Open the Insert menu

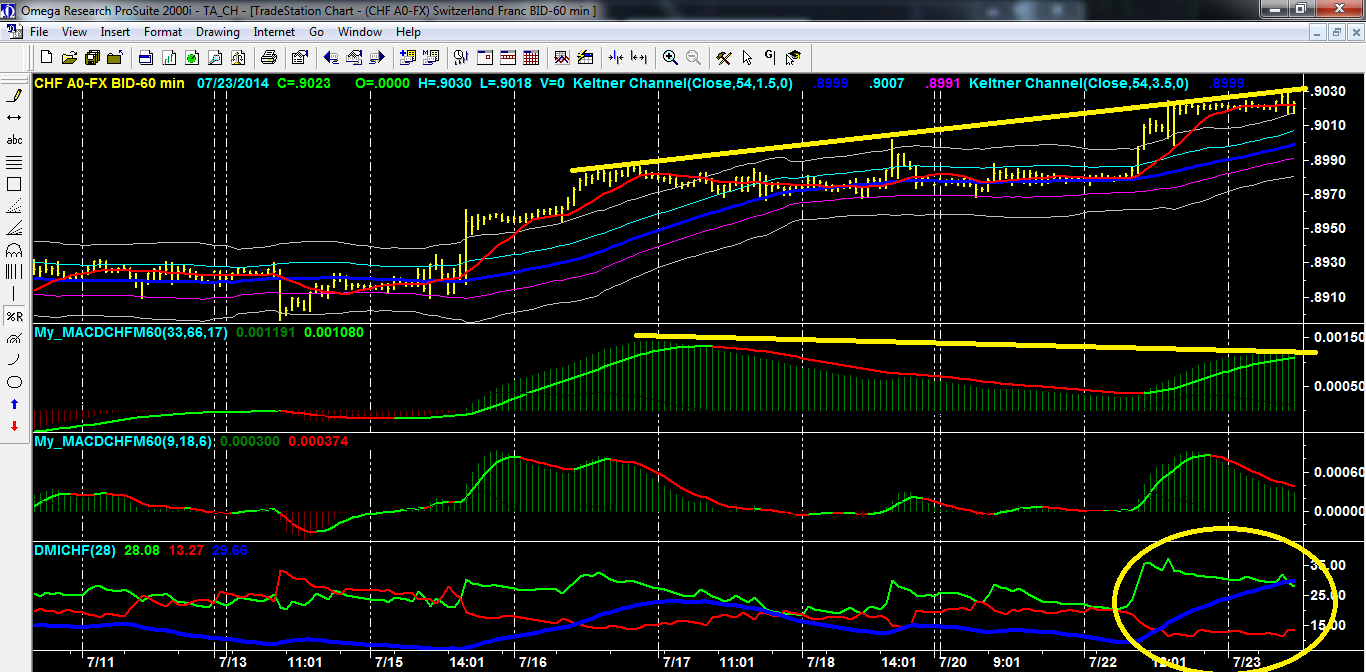click(x=115, y=32)
